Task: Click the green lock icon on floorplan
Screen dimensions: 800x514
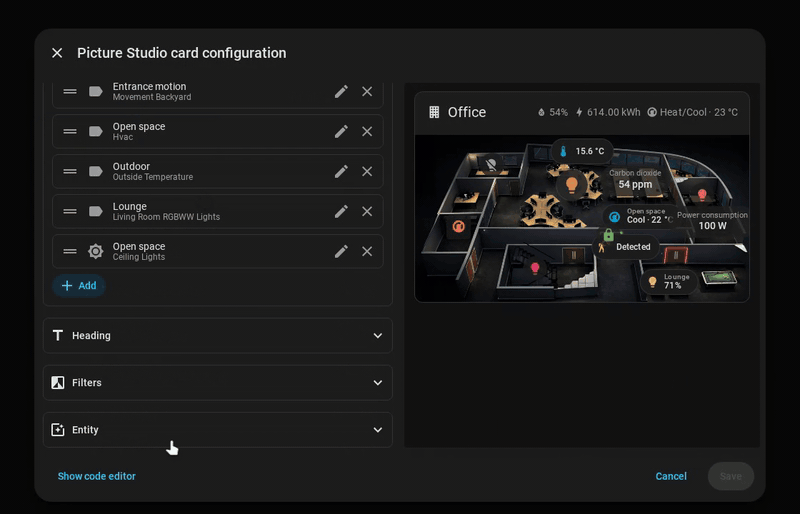Action: (x=609, y=235)
